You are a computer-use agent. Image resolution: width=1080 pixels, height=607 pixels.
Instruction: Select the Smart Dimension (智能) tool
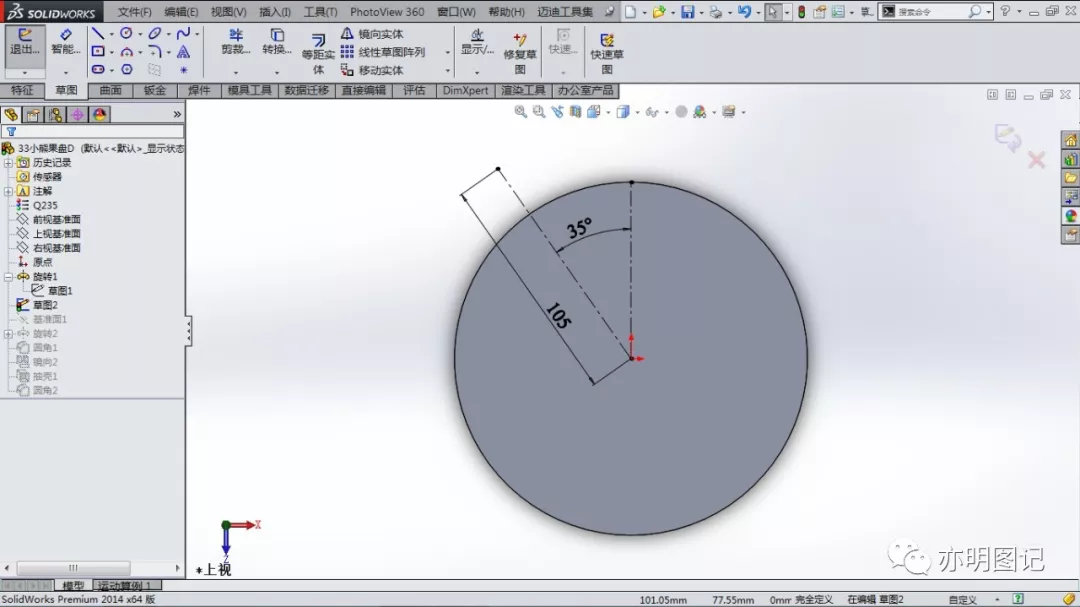(65, 43)
